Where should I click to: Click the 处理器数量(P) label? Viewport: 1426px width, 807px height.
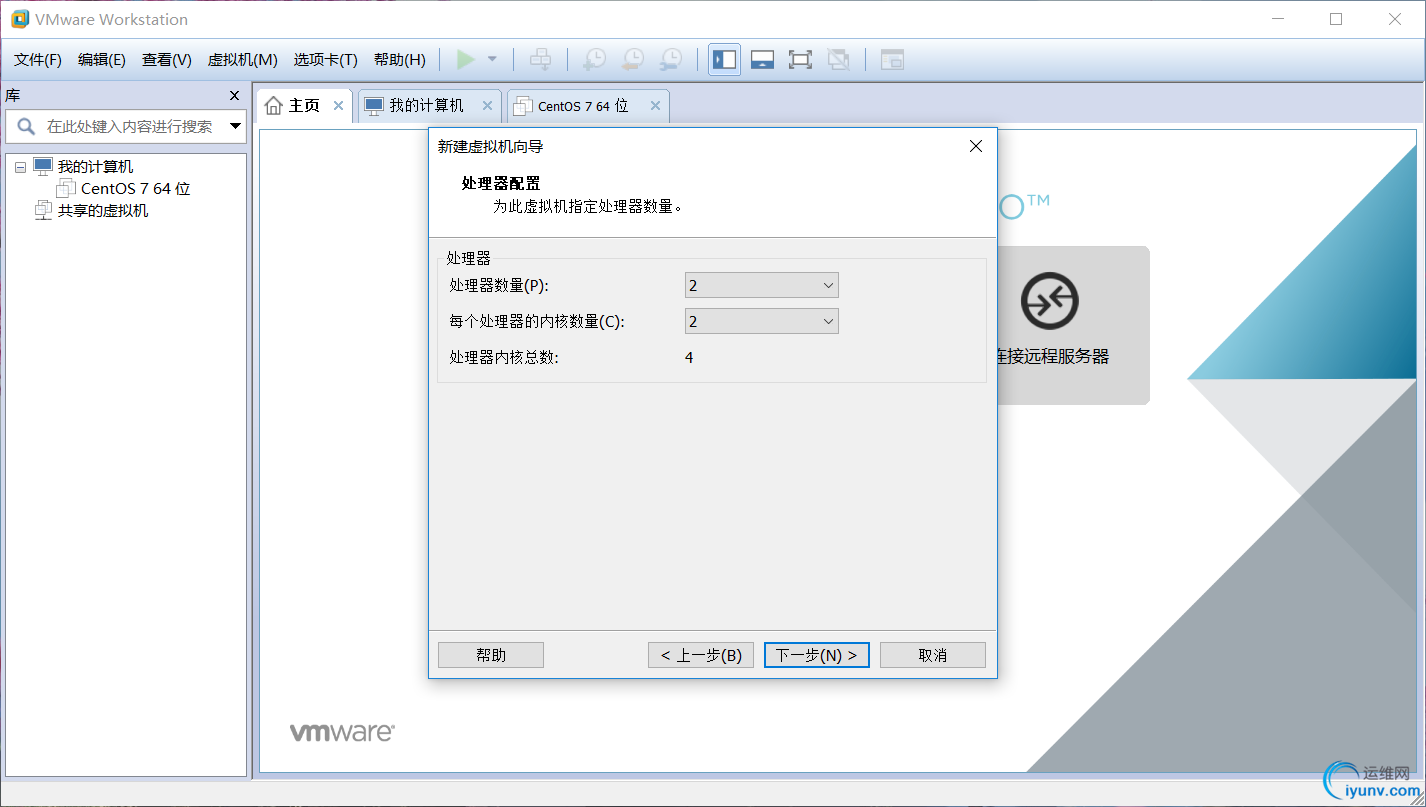499,286
